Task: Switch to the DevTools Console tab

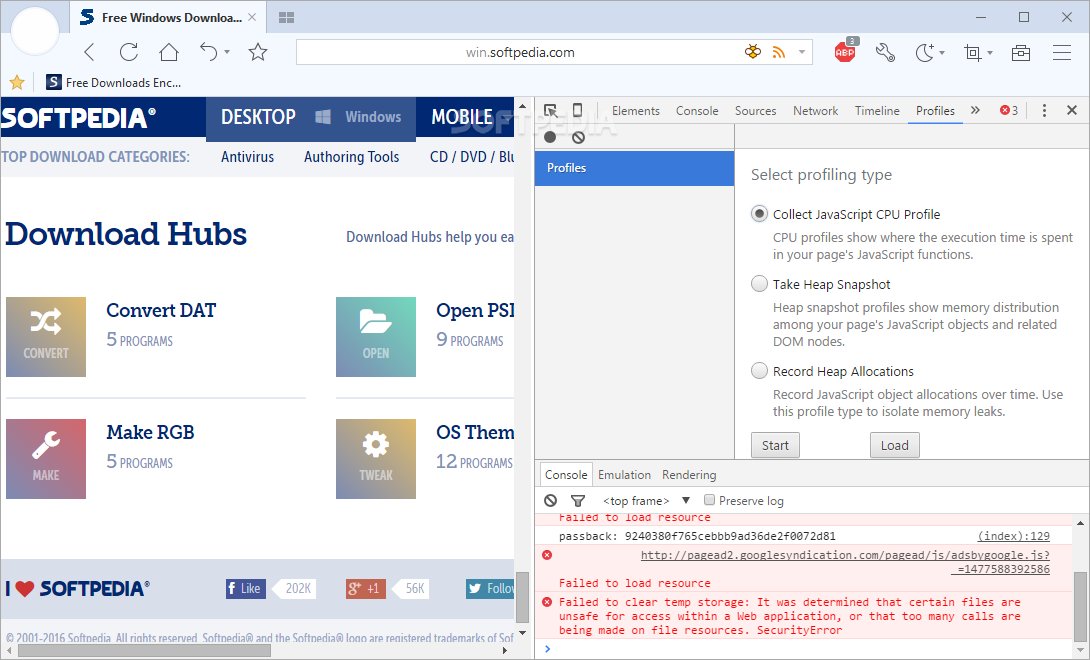Action: (697, 111)
